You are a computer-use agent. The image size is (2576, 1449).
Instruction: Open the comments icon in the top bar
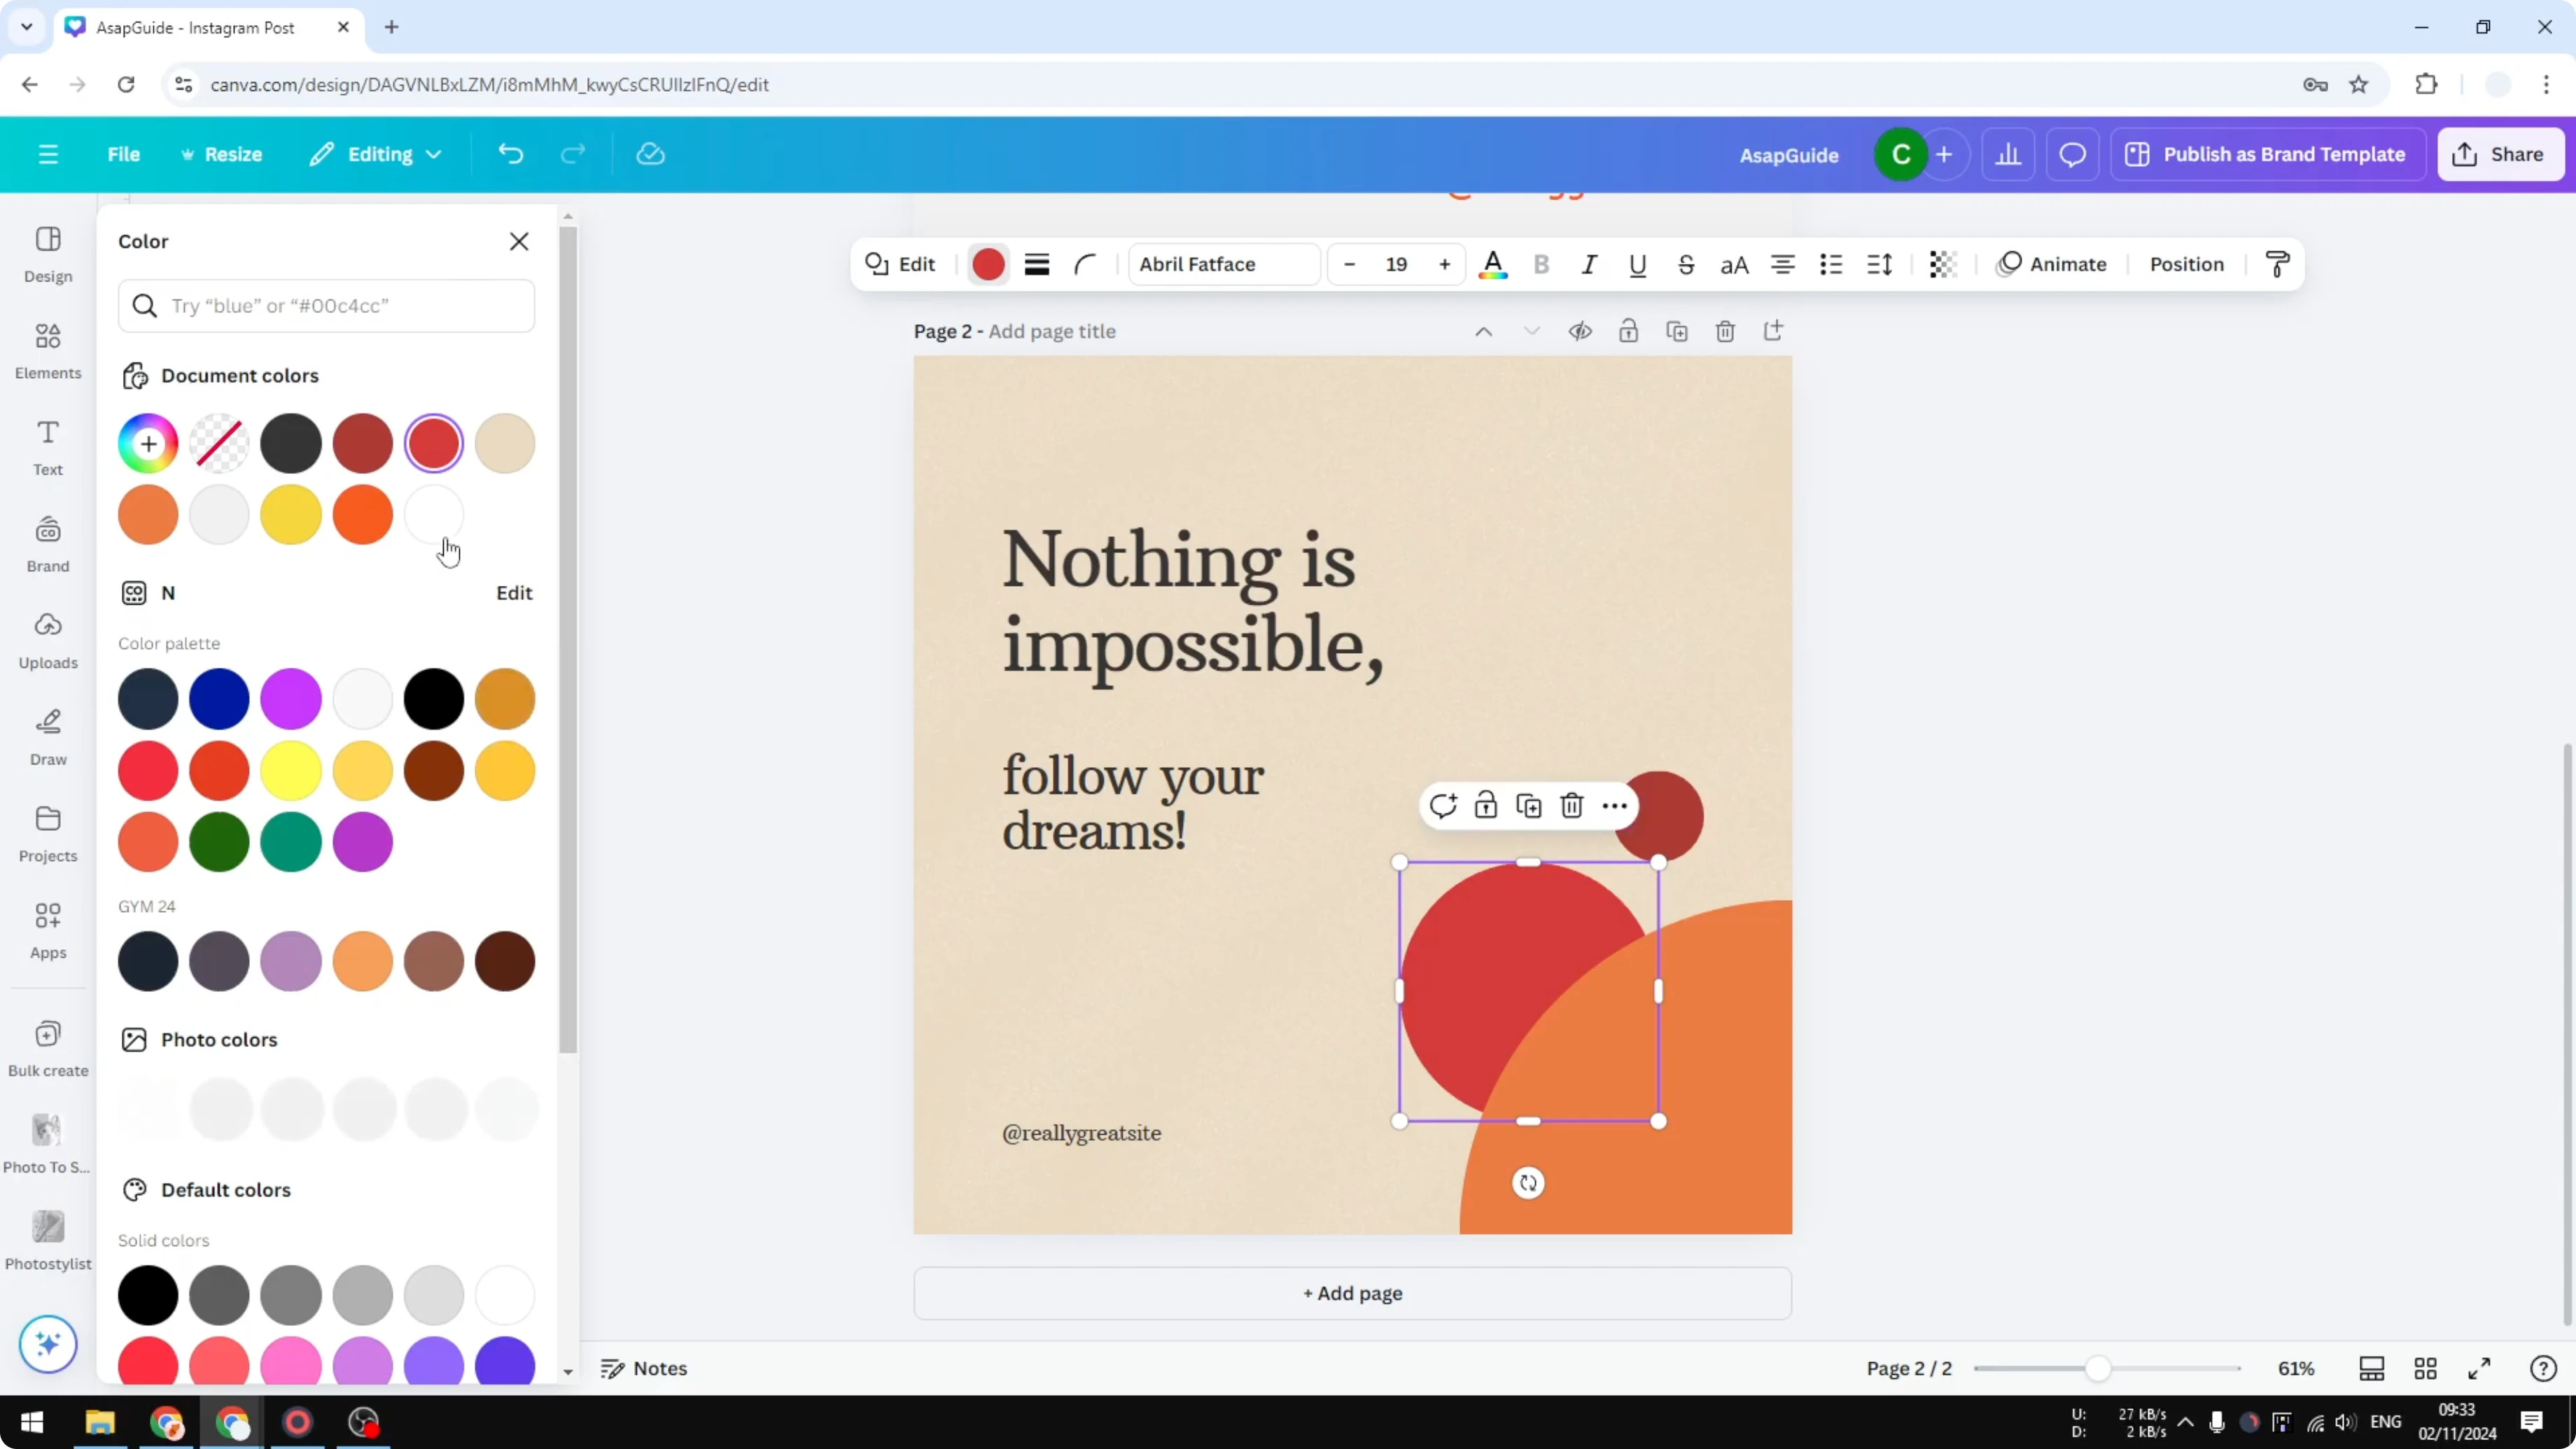pyautogui.click(x=2072, y=154)
